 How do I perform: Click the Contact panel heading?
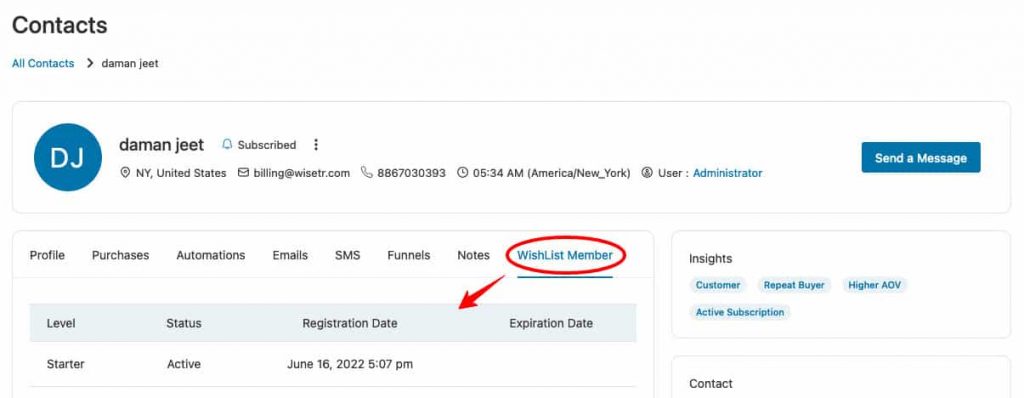coord(711,384)
